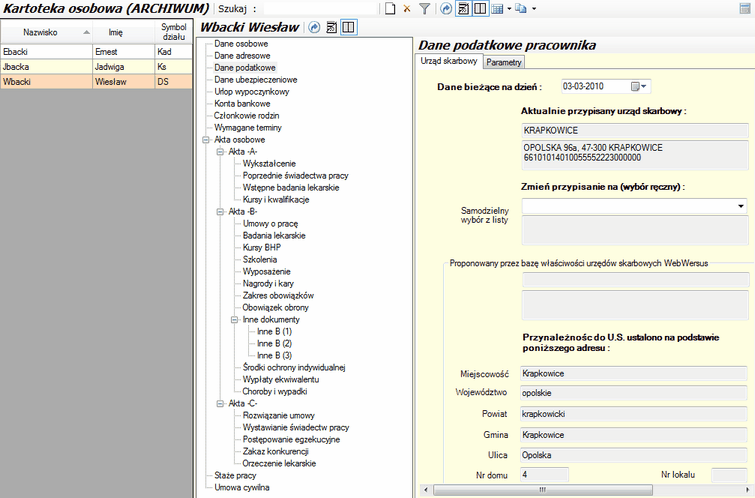Open the Samodzielny wybór z listy dropdown
The height and width of the screenshot is (498, 755).
coord(741,206)
